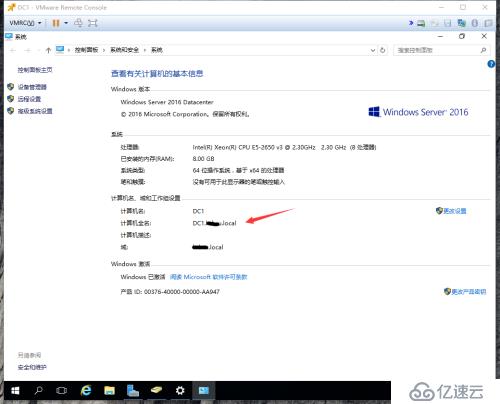Open 远程设置 (Remote settings) link

(29, 99)
